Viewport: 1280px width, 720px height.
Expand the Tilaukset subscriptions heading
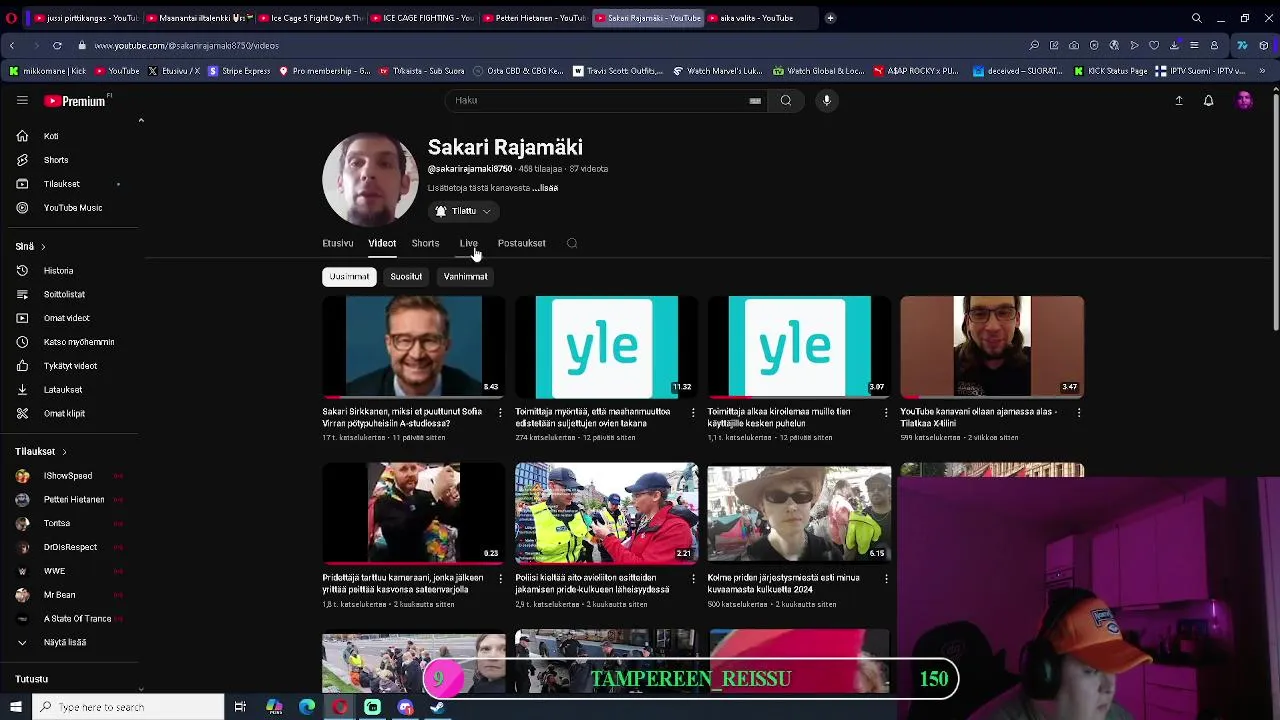(41, 451)
